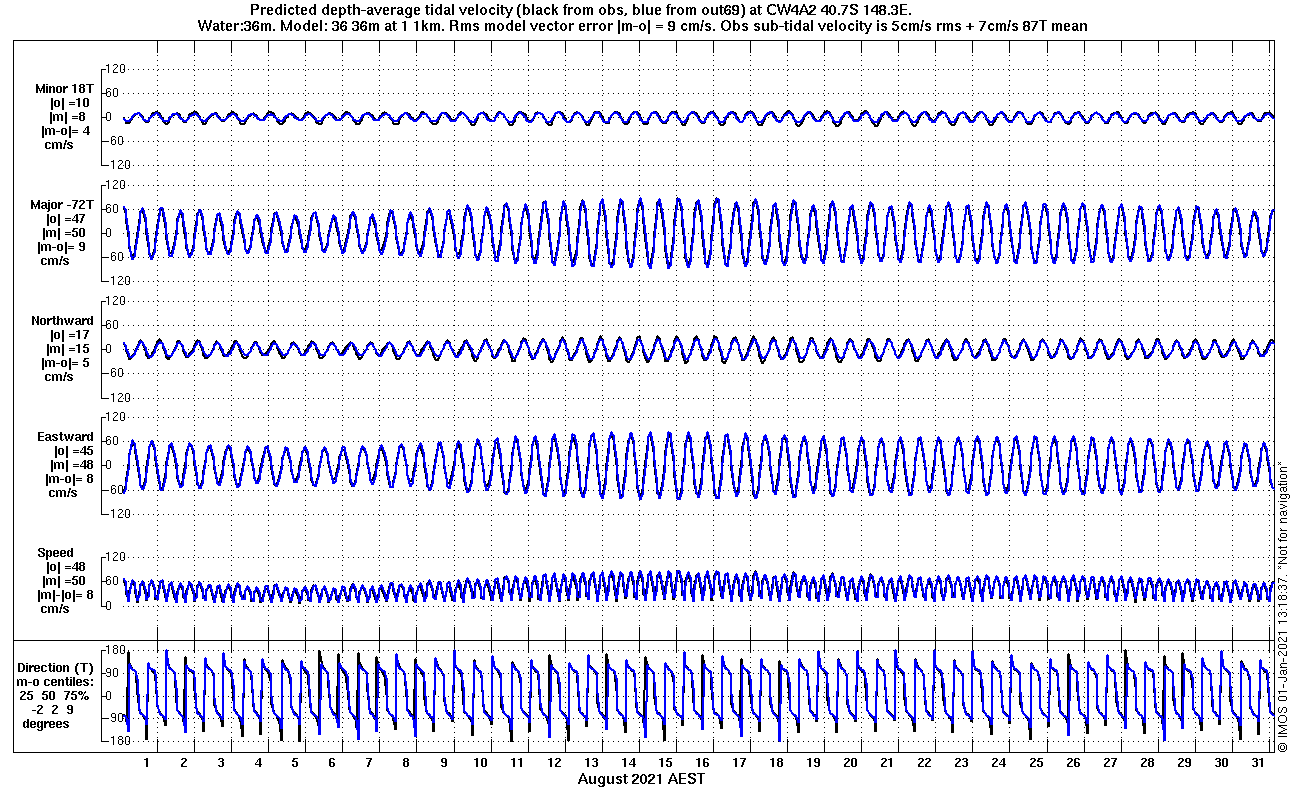Screen dimensions: 1300x800
Task: Click the '25 50 75%' centile header
Action: pyautogui.click(x=53, y=695)
